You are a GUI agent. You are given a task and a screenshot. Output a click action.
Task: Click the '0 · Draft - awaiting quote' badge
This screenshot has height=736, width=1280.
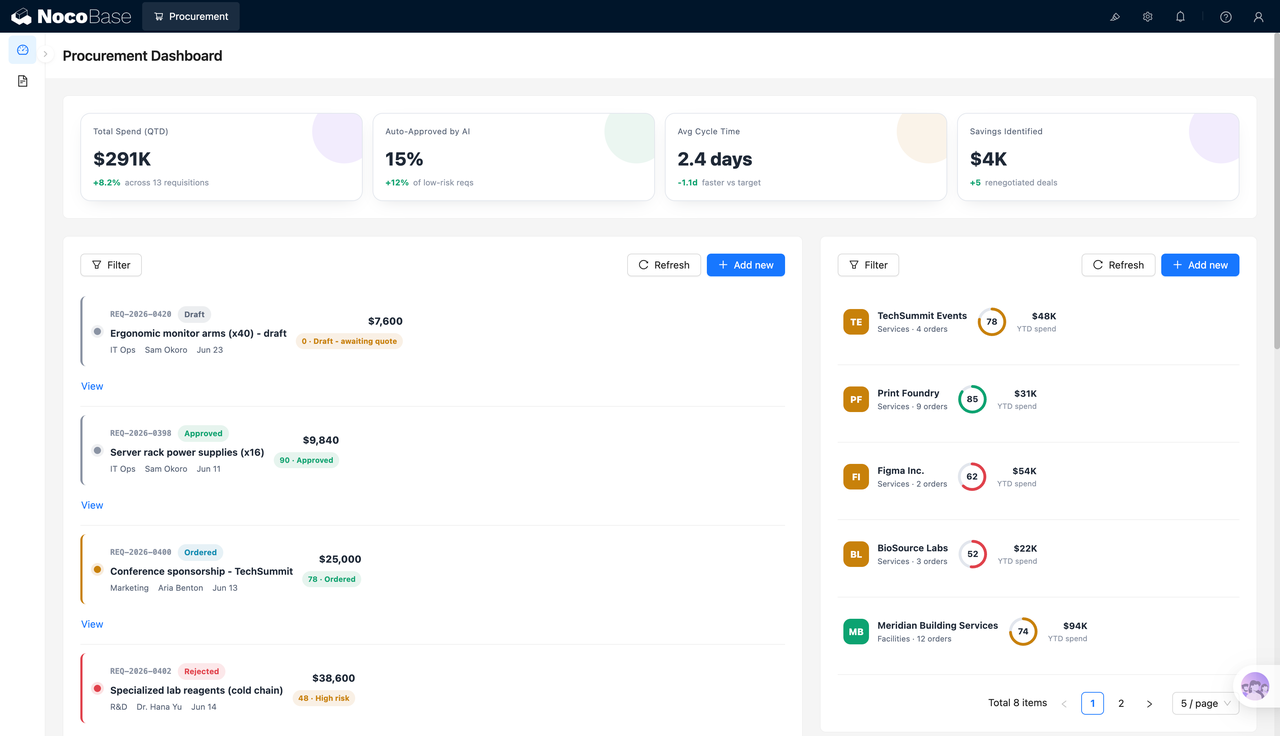349,341
